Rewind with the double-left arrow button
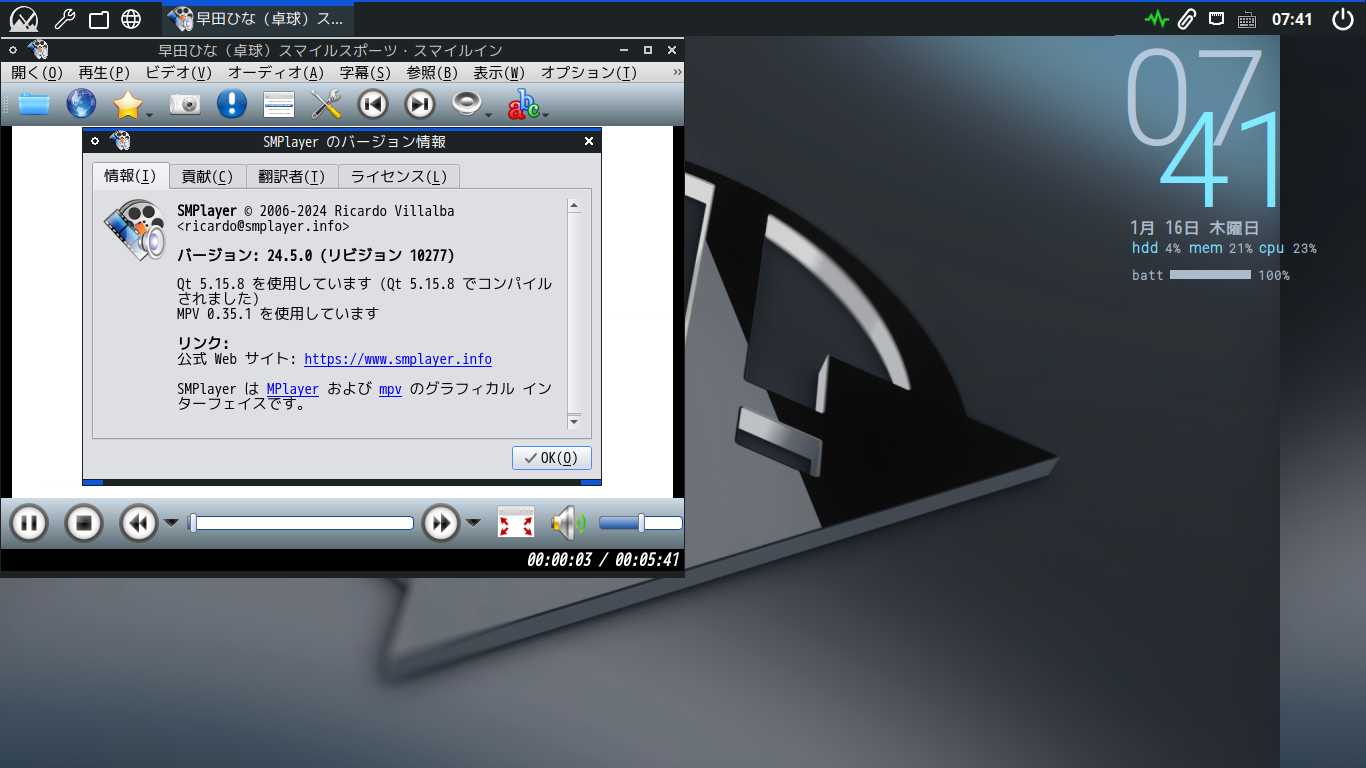The width and height of the screenshot is (1366, 768). 139,522
